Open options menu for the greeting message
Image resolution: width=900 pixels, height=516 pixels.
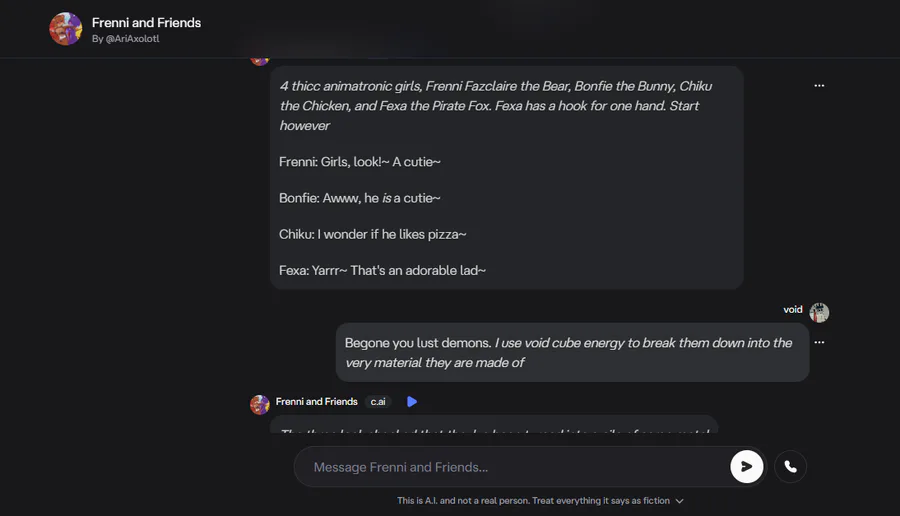[819, 86]
